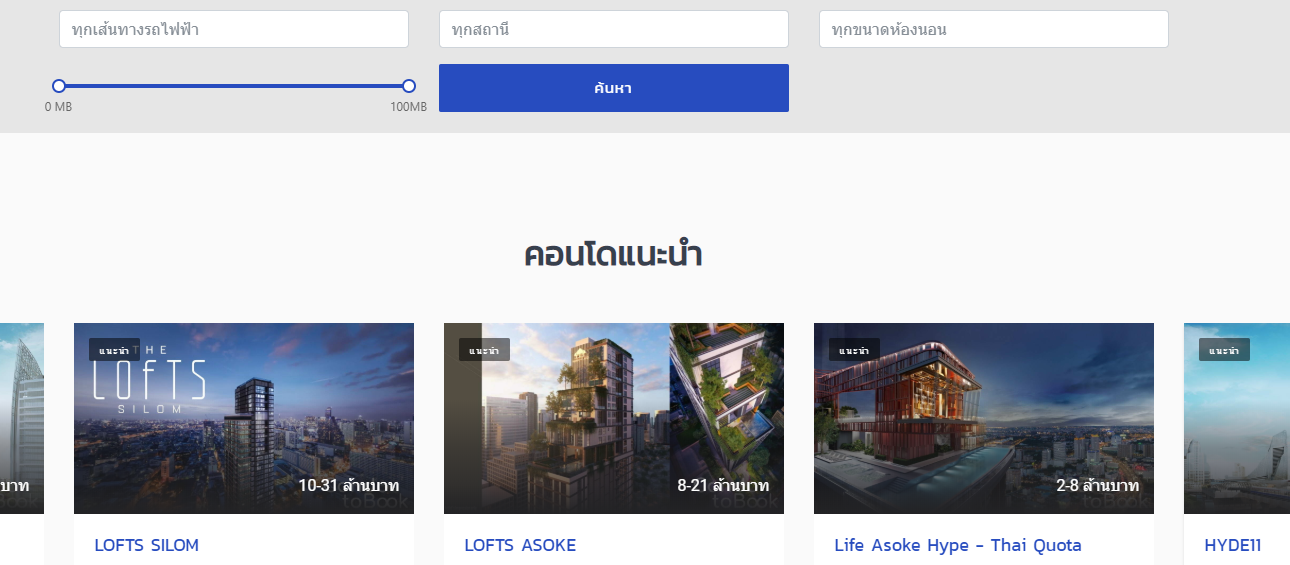Click the 100MB maximum price slider handle
Viewport: 1290px width, 565px height.
(409, 86)
